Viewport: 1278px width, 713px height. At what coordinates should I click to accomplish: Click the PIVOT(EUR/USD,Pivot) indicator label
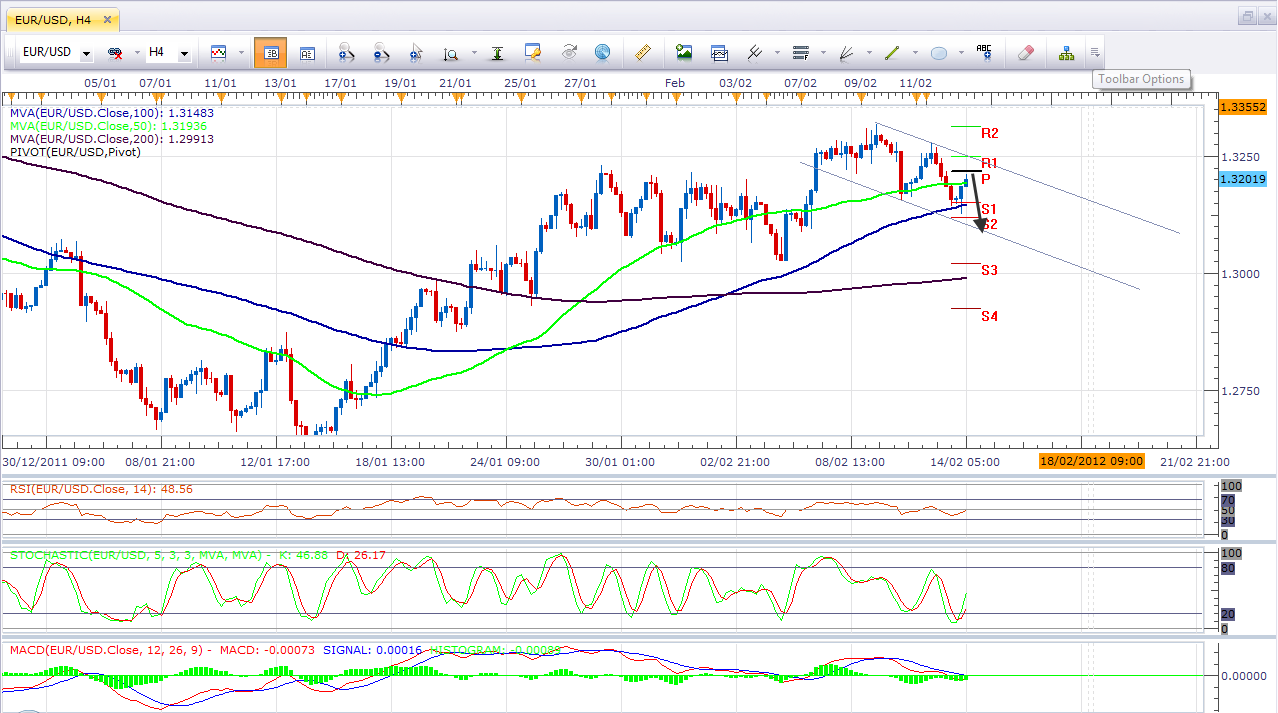coord(77,151)
